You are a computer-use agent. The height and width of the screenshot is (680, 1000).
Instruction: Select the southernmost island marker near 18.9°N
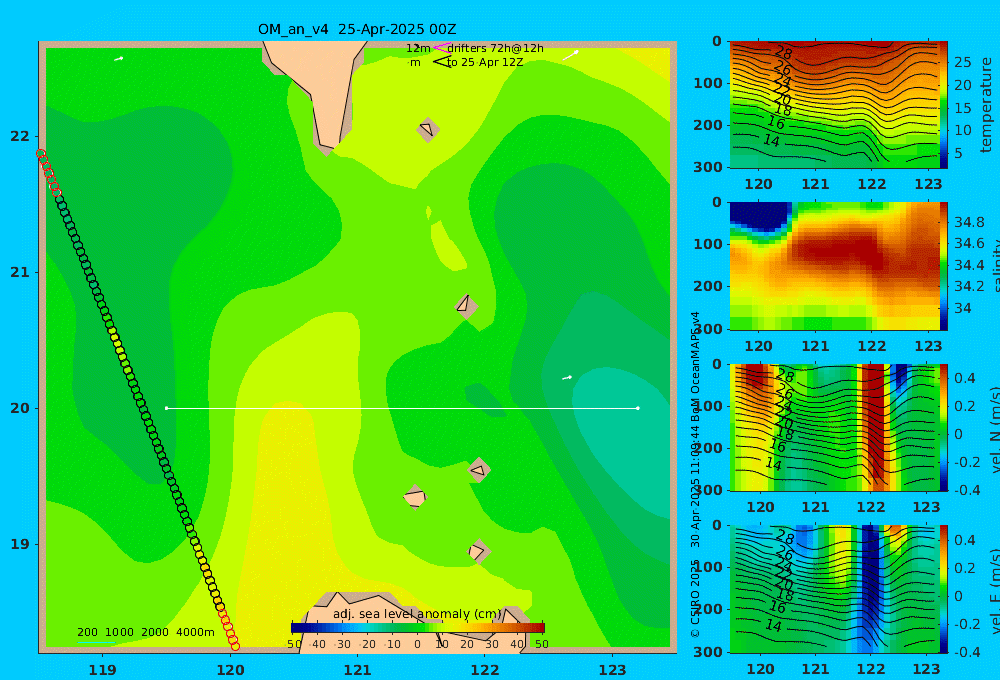pyautogui.click(x=478, y=551)
